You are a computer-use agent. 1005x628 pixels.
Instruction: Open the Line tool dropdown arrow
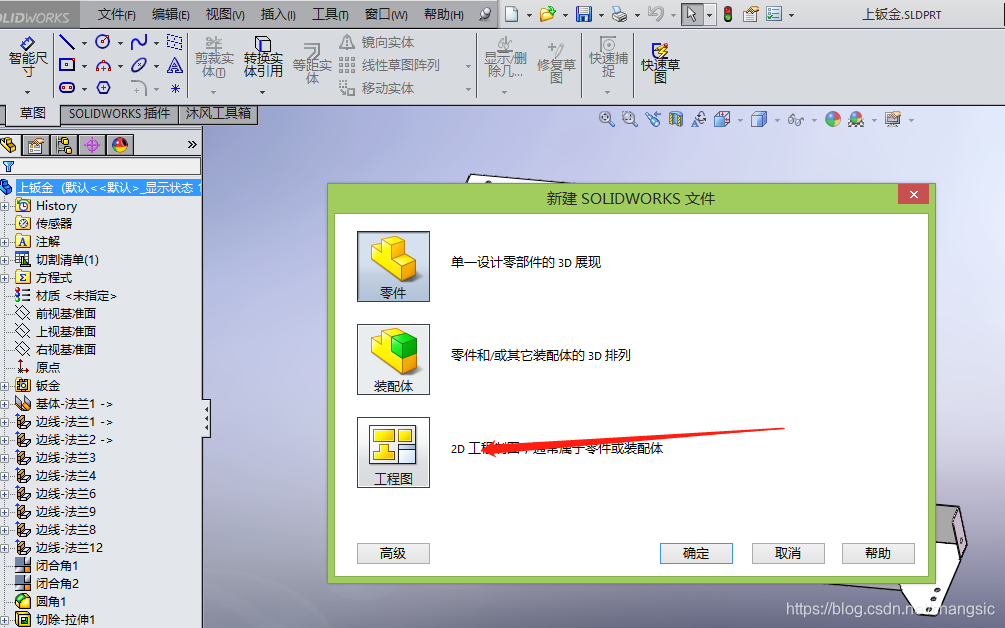tap(84, 44)
